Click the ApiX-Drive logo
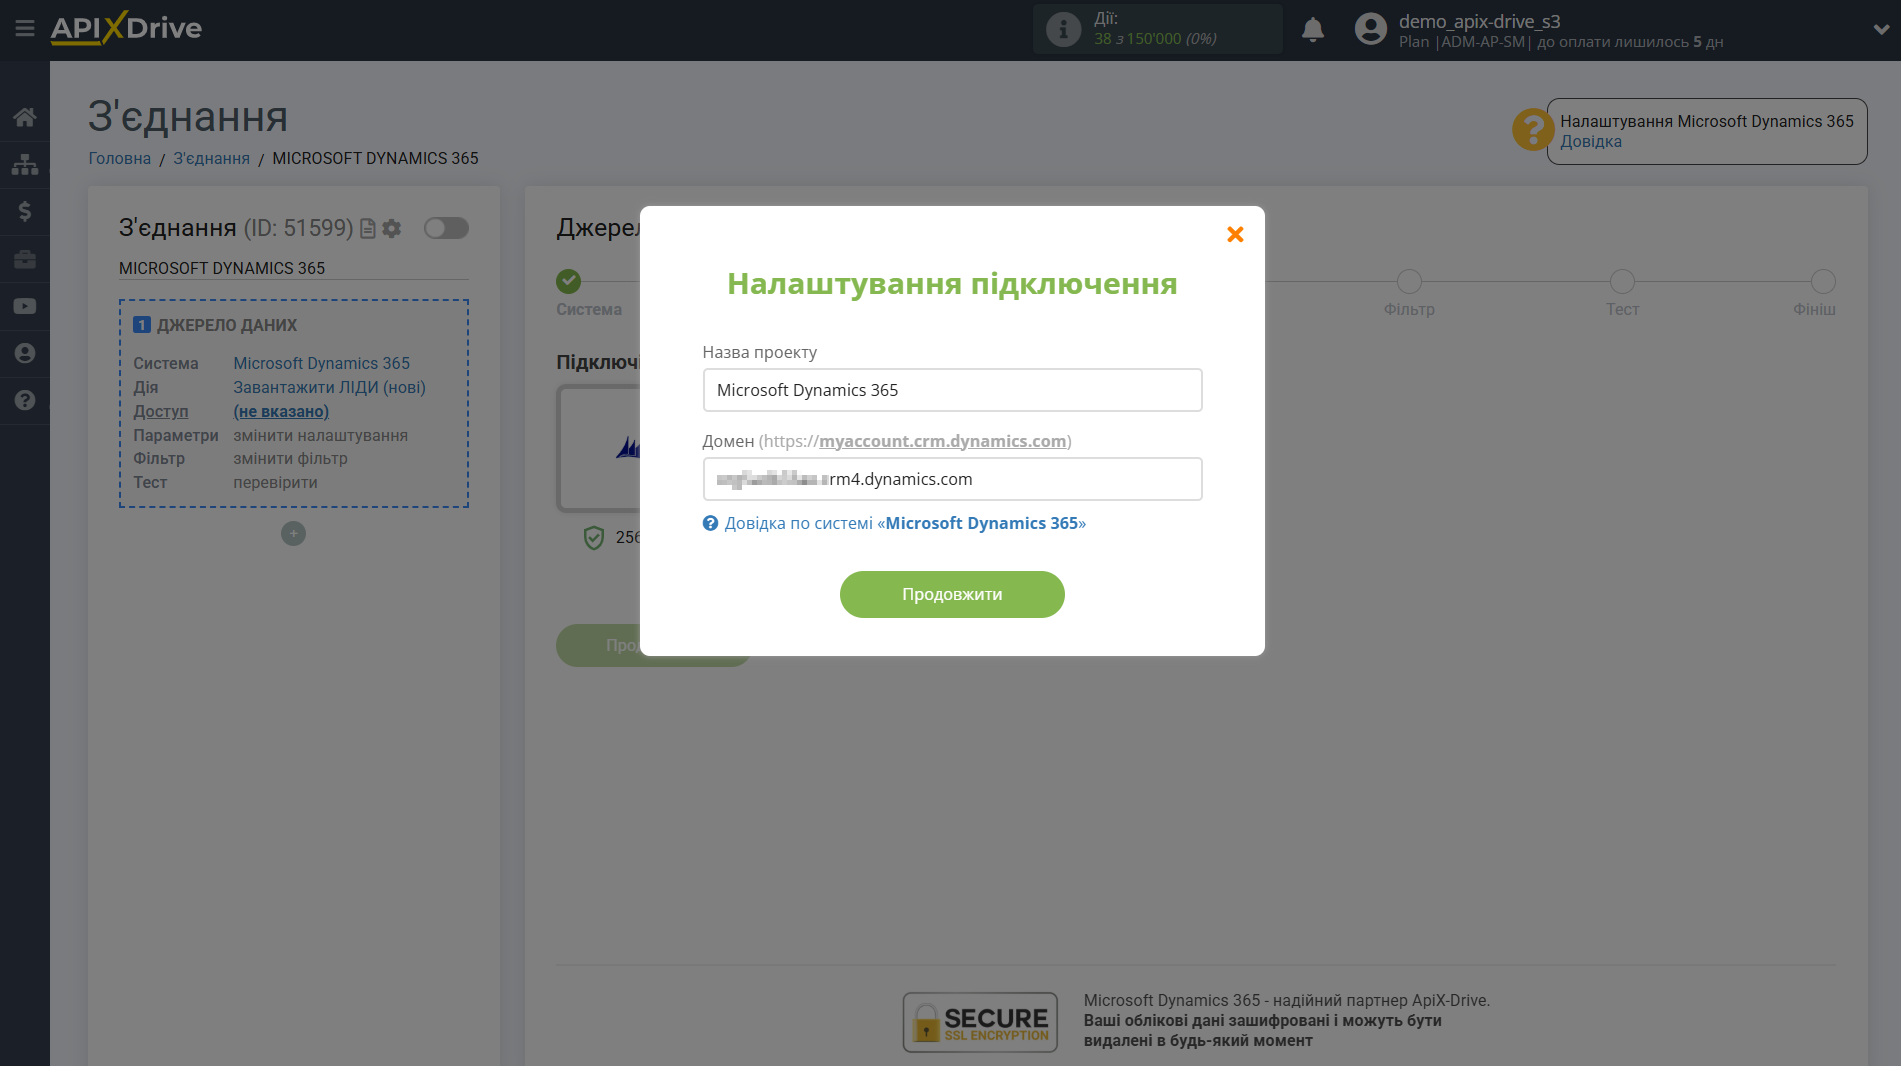 pyautogui.click(x=126, y=28)
